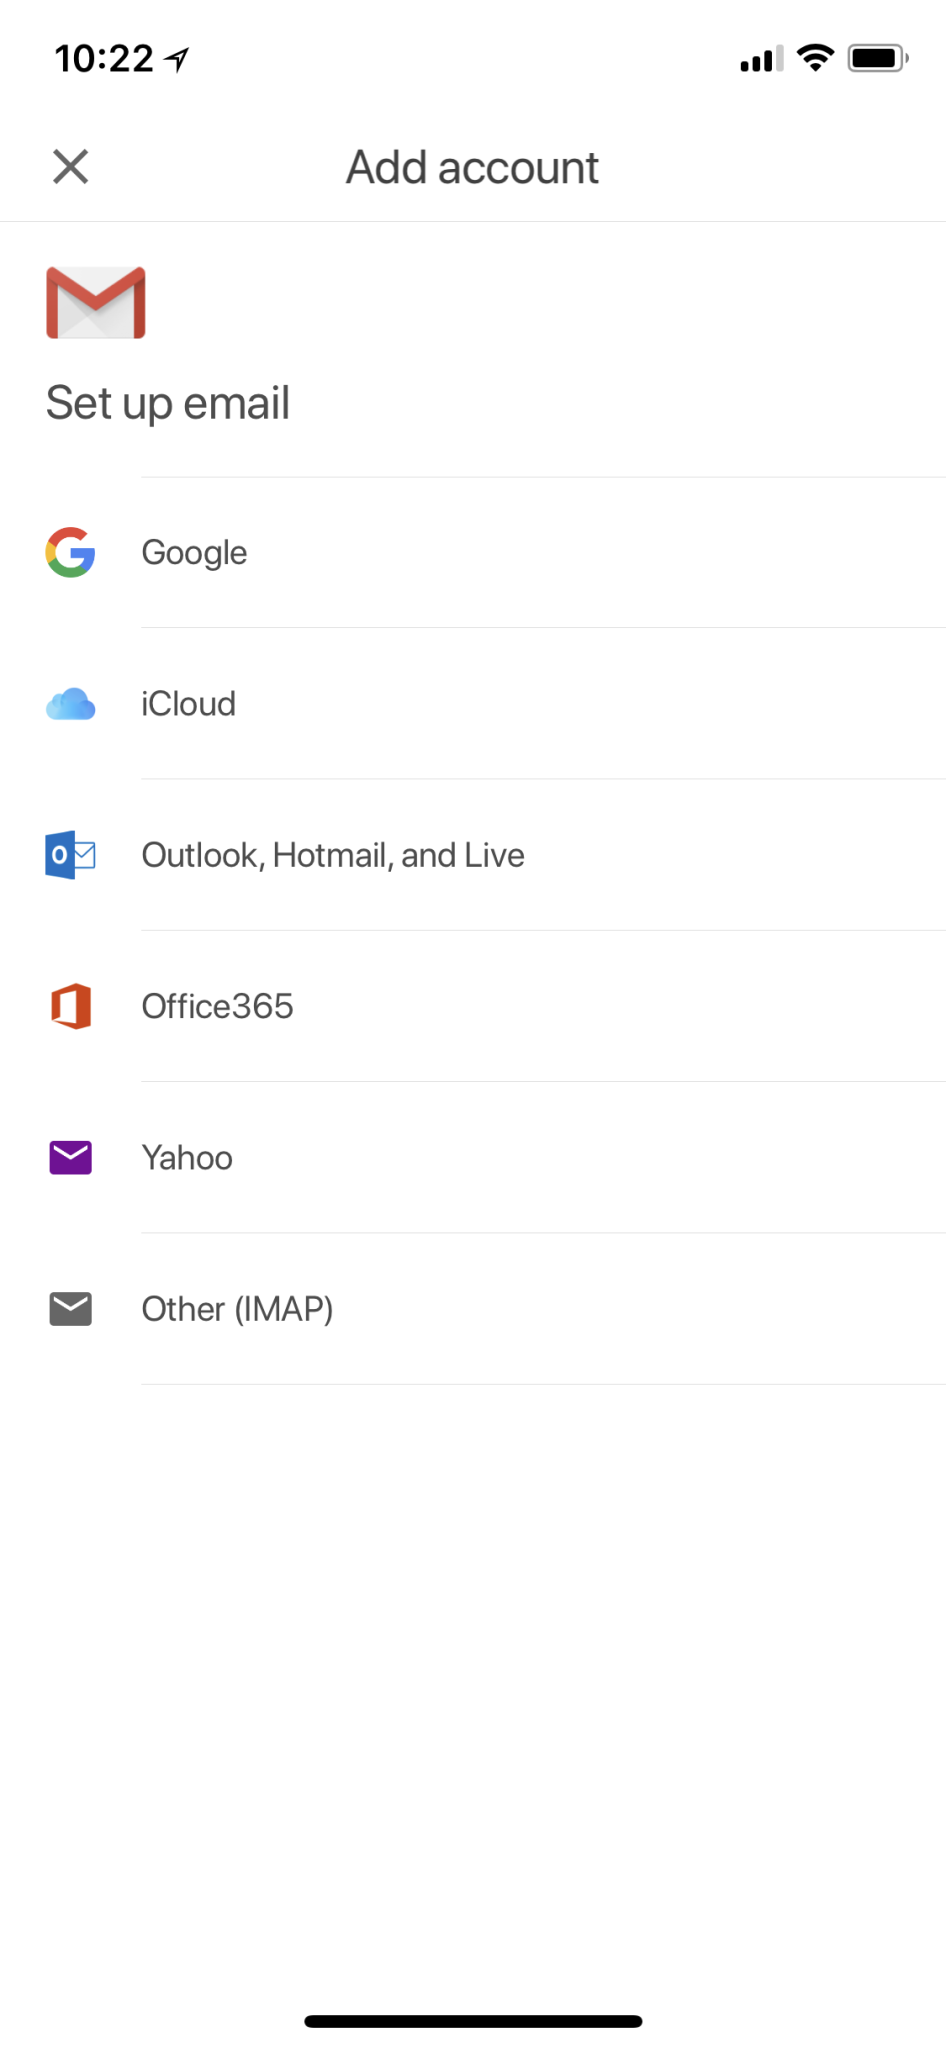Select Office365 account type
Image resolution: width=946 pixels, height=2048 pixels.
[473, 1006]
